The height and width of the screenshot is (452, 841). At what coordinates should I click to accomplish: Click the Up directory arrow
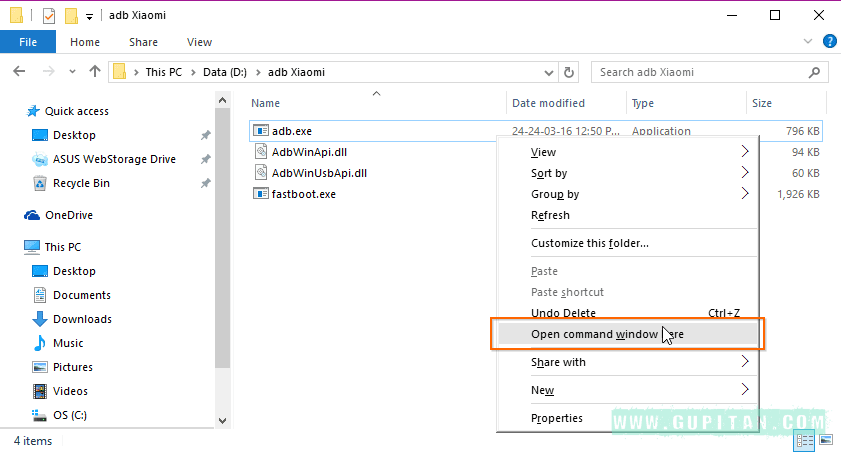pyautogui.click(x=94, y=72)
